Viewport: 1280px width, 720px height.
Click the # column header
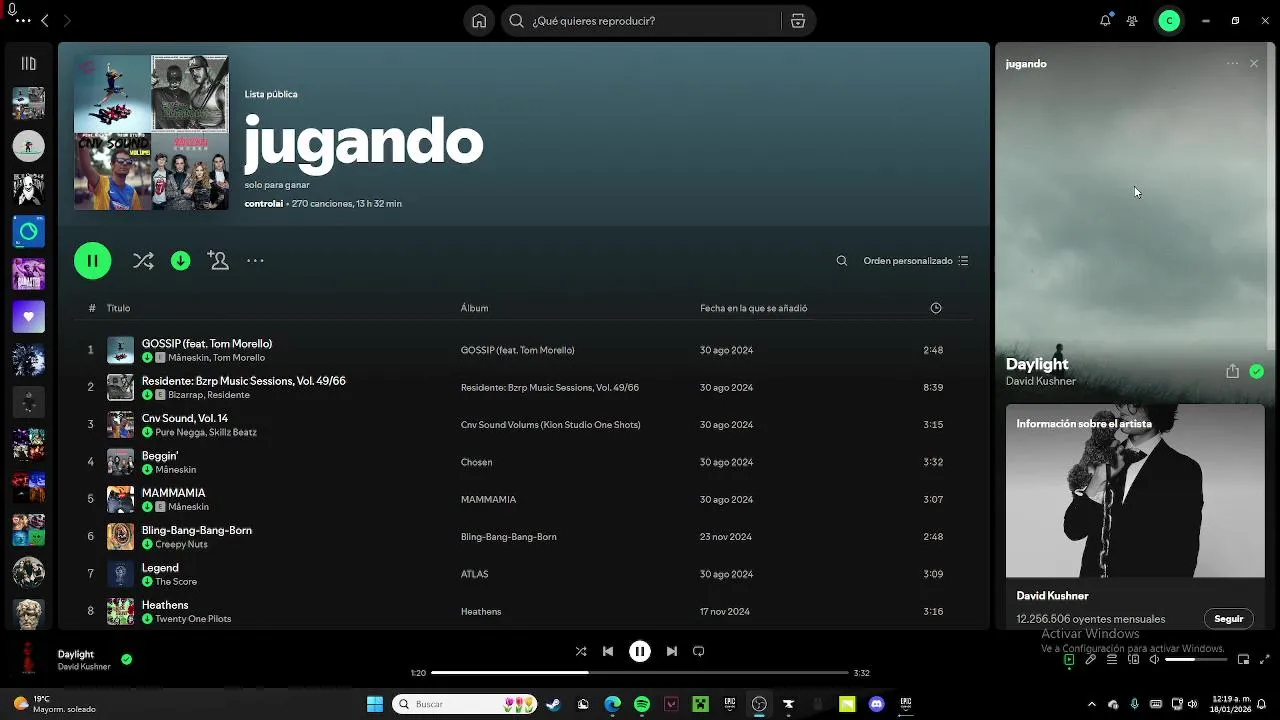click(91, 308)
